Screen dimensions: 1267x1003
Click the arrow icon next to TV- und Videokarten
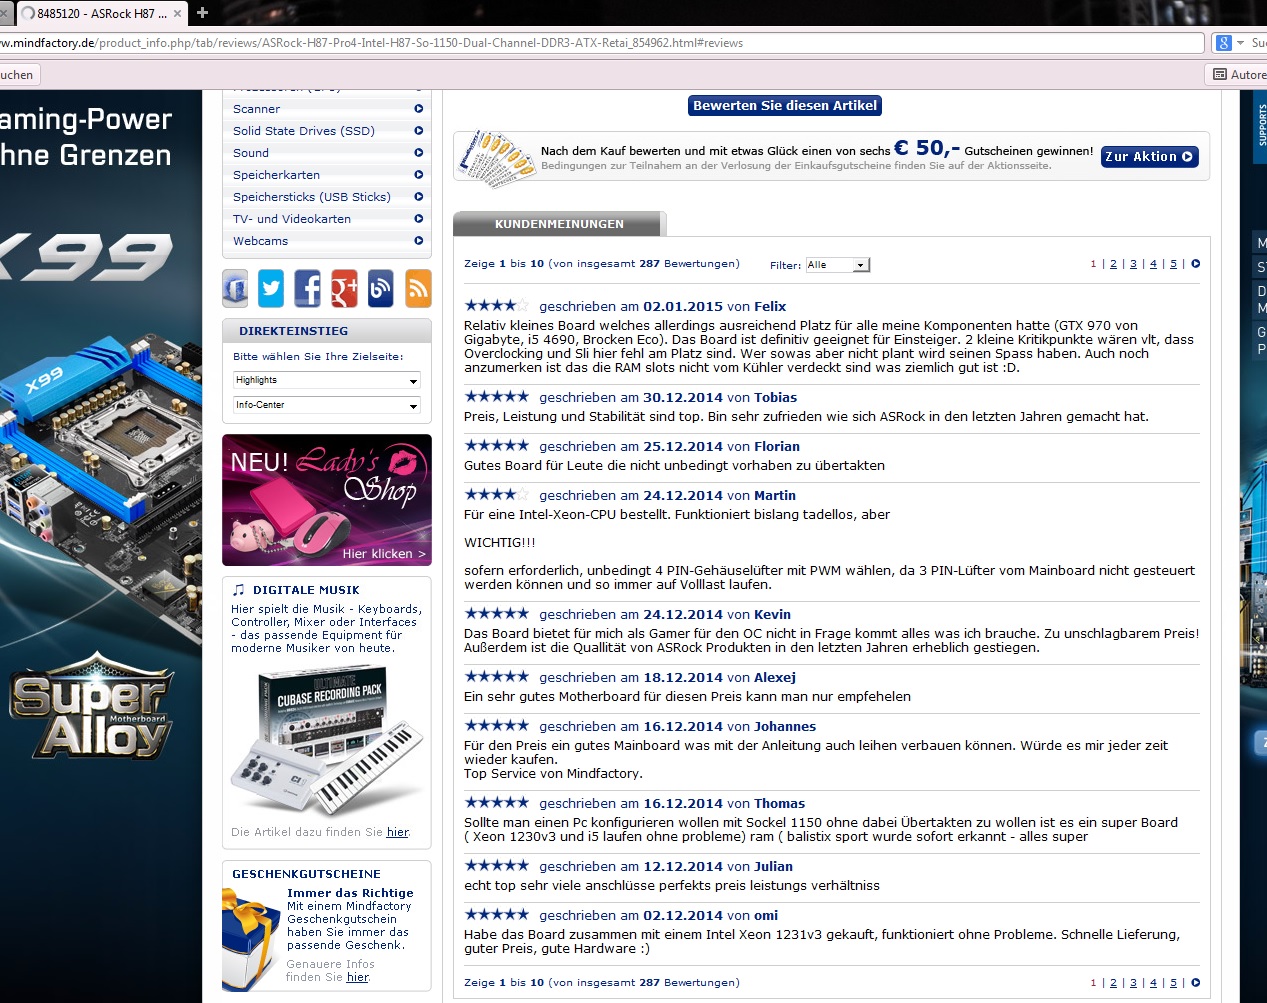[418, 219]
